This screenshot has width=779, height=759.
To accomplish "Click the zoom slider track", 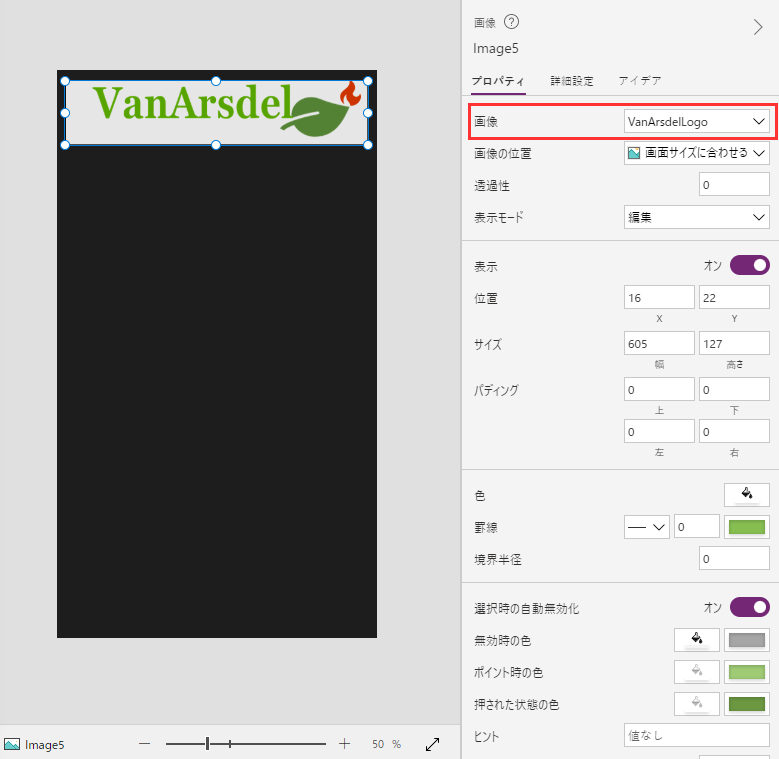I will 246,744.
